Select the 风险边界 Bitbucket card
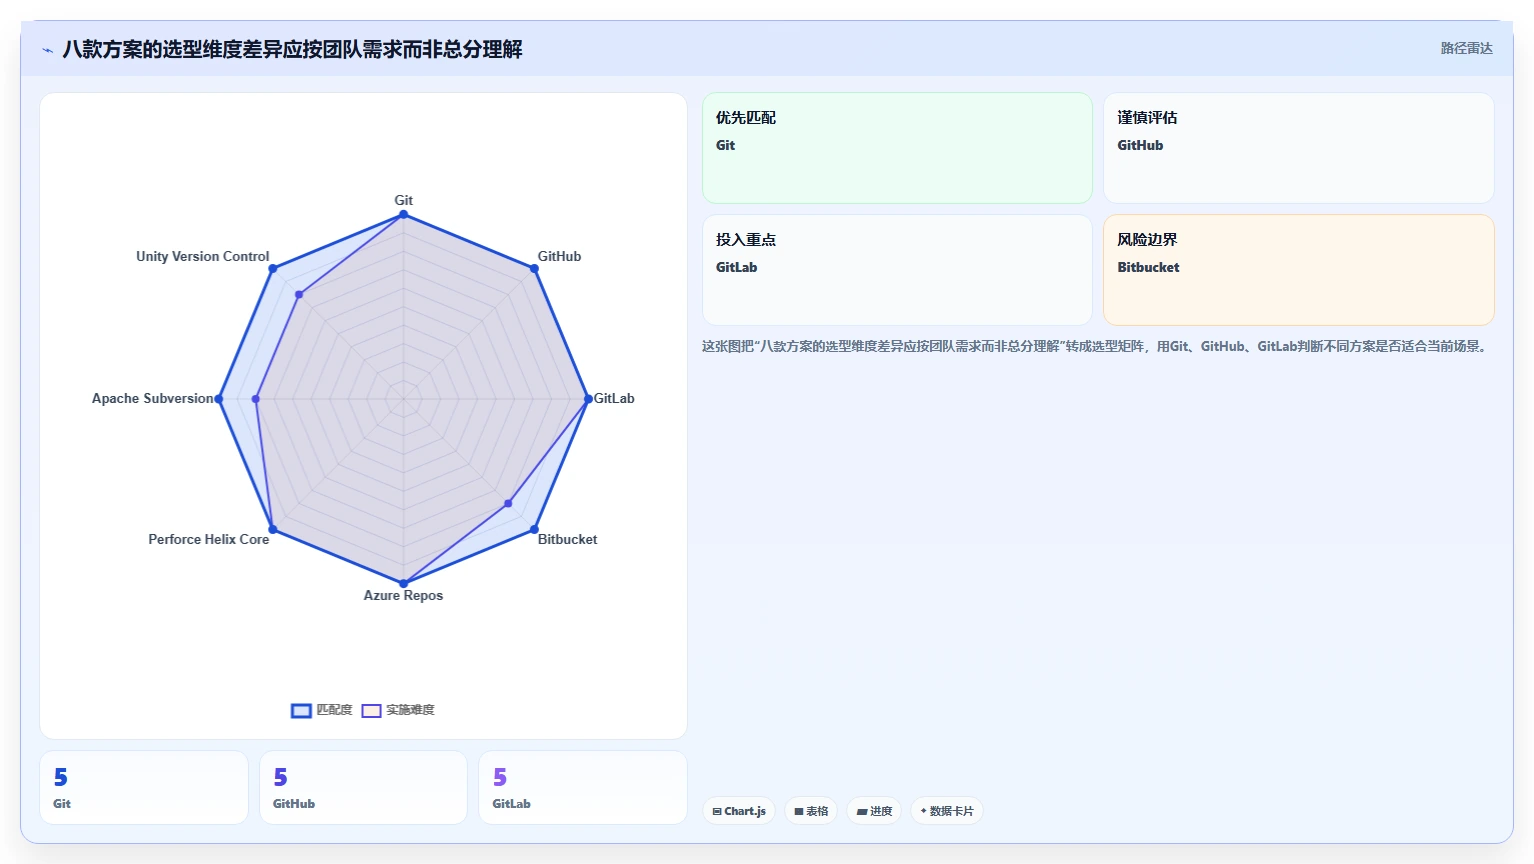 coord(1298,270)
